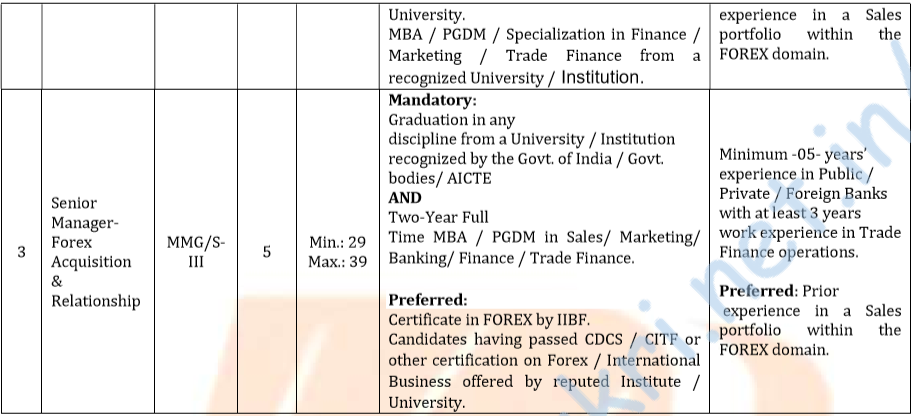Click the "MMG/S-III" grade cell

[x=196, y=252]
